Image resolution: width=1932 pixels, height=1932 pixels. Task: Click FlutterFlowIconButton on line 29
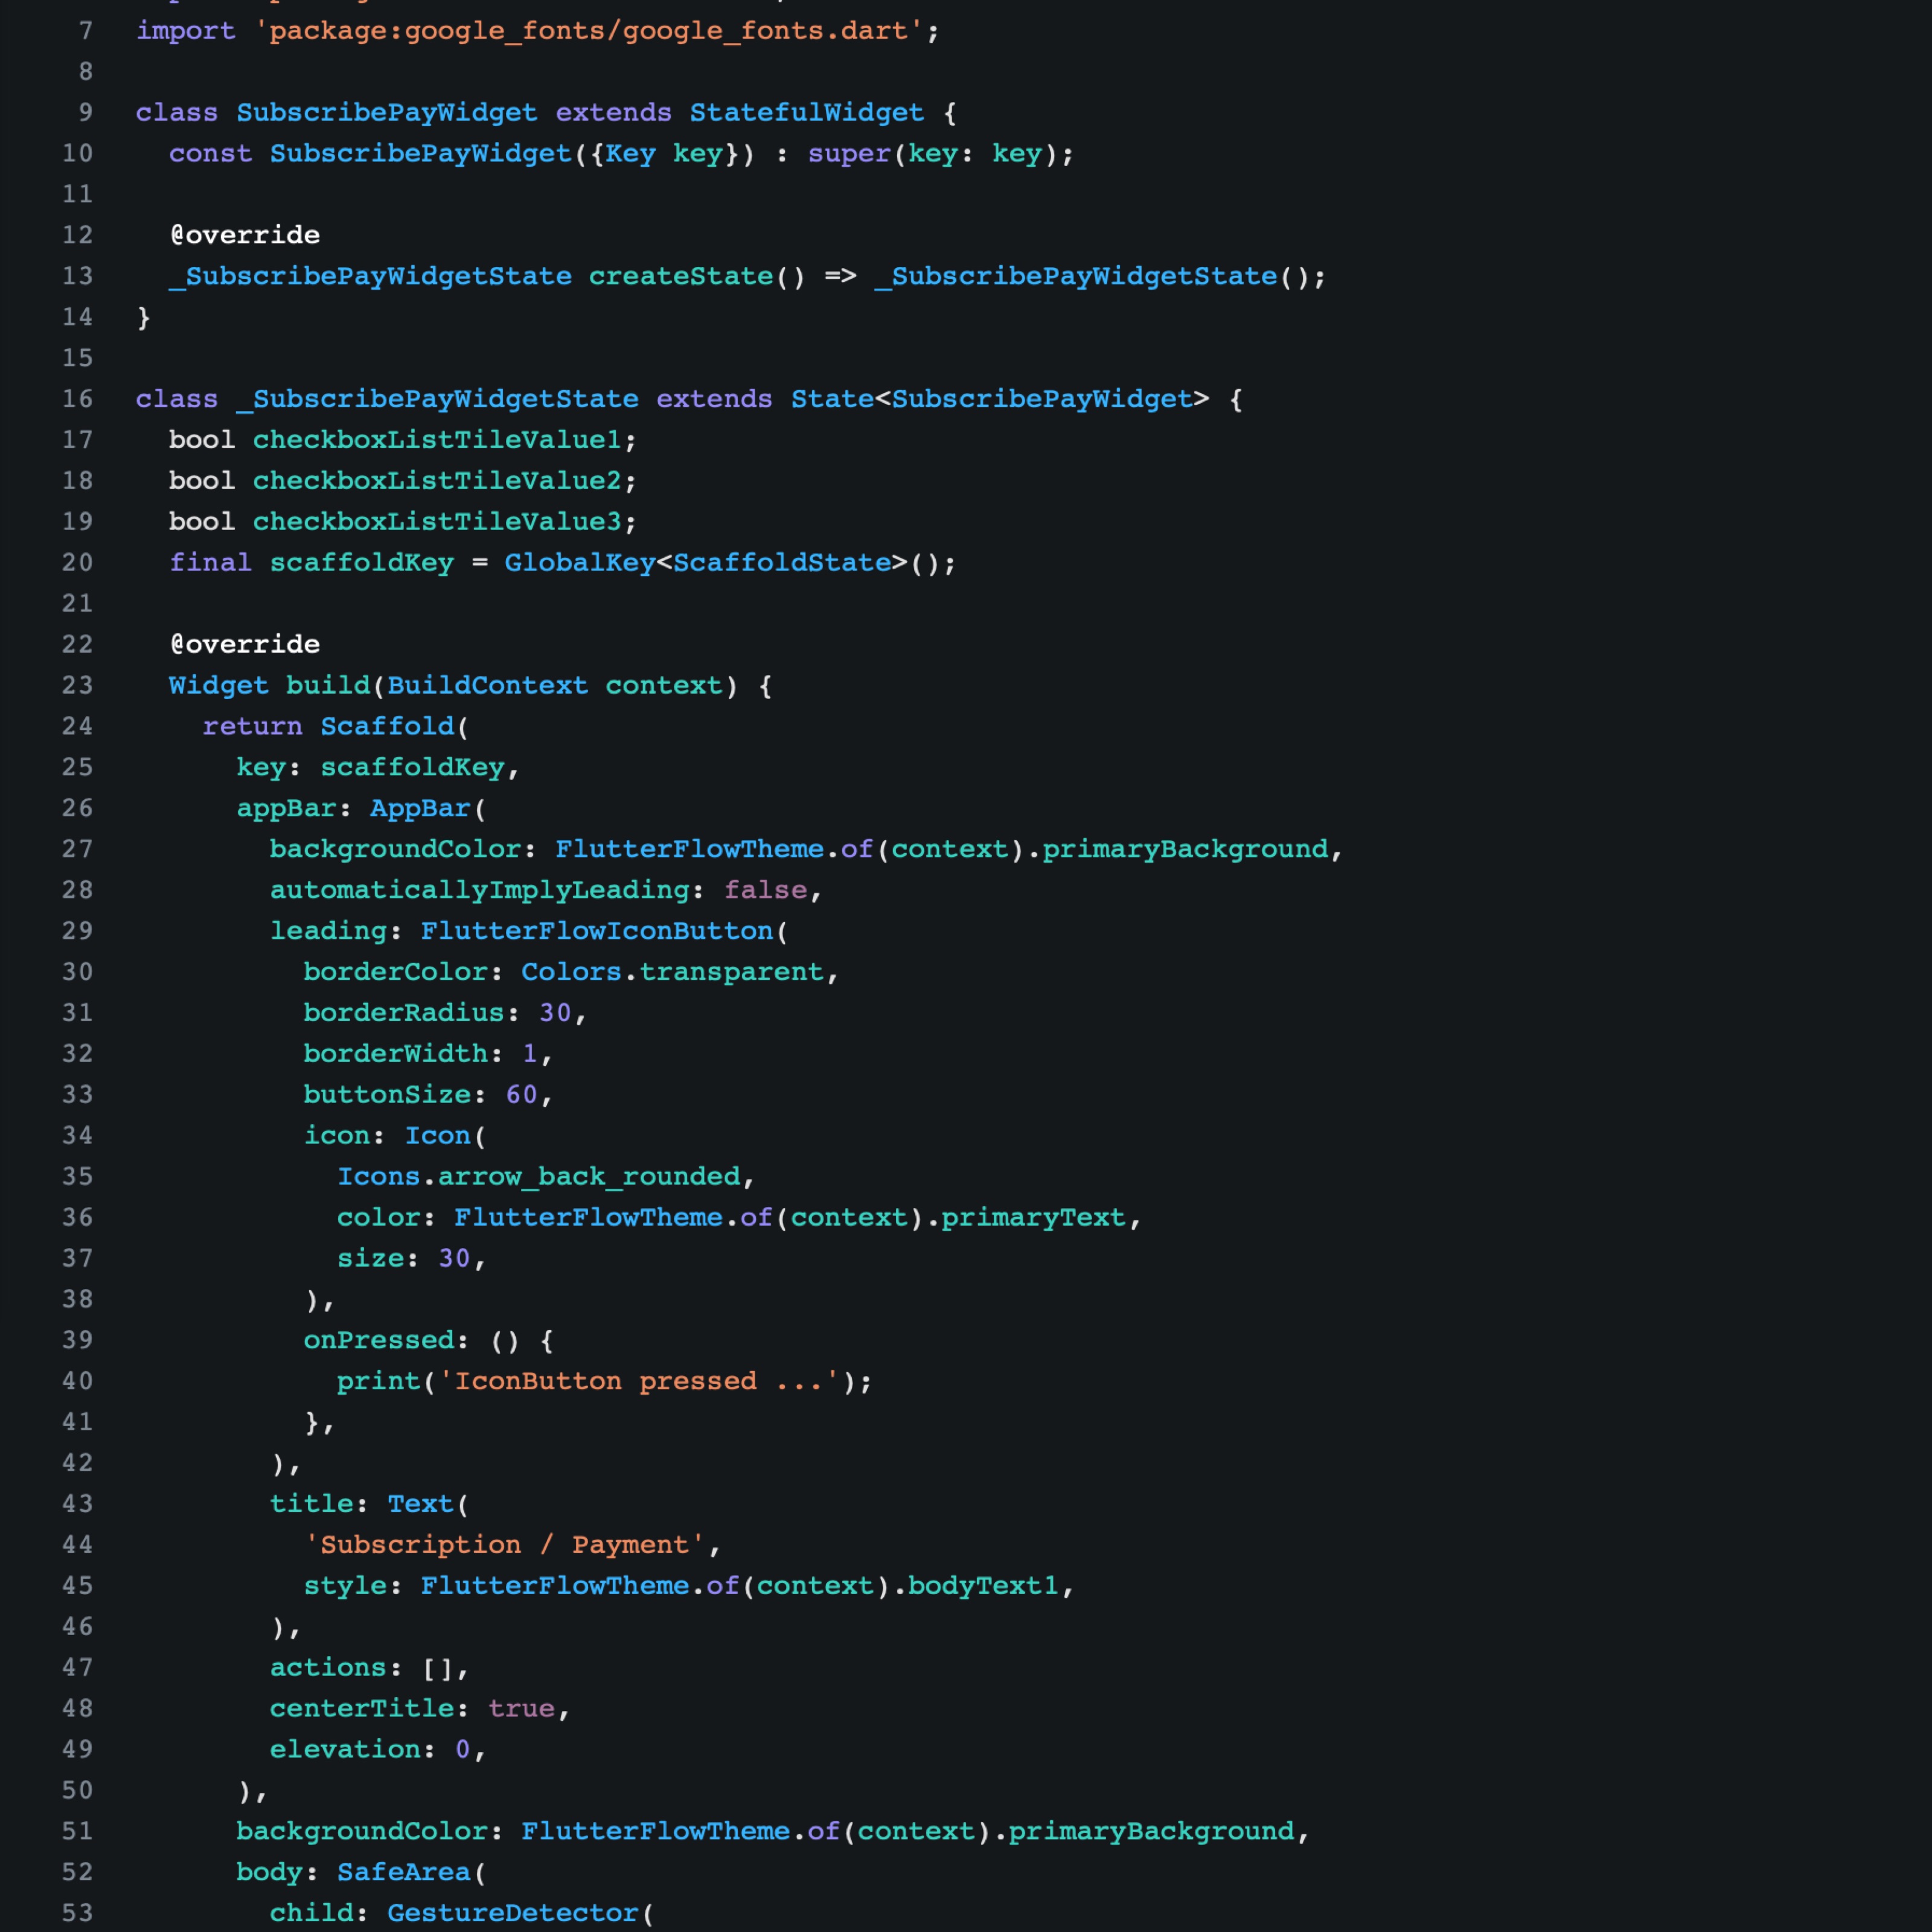coord(597,931)
